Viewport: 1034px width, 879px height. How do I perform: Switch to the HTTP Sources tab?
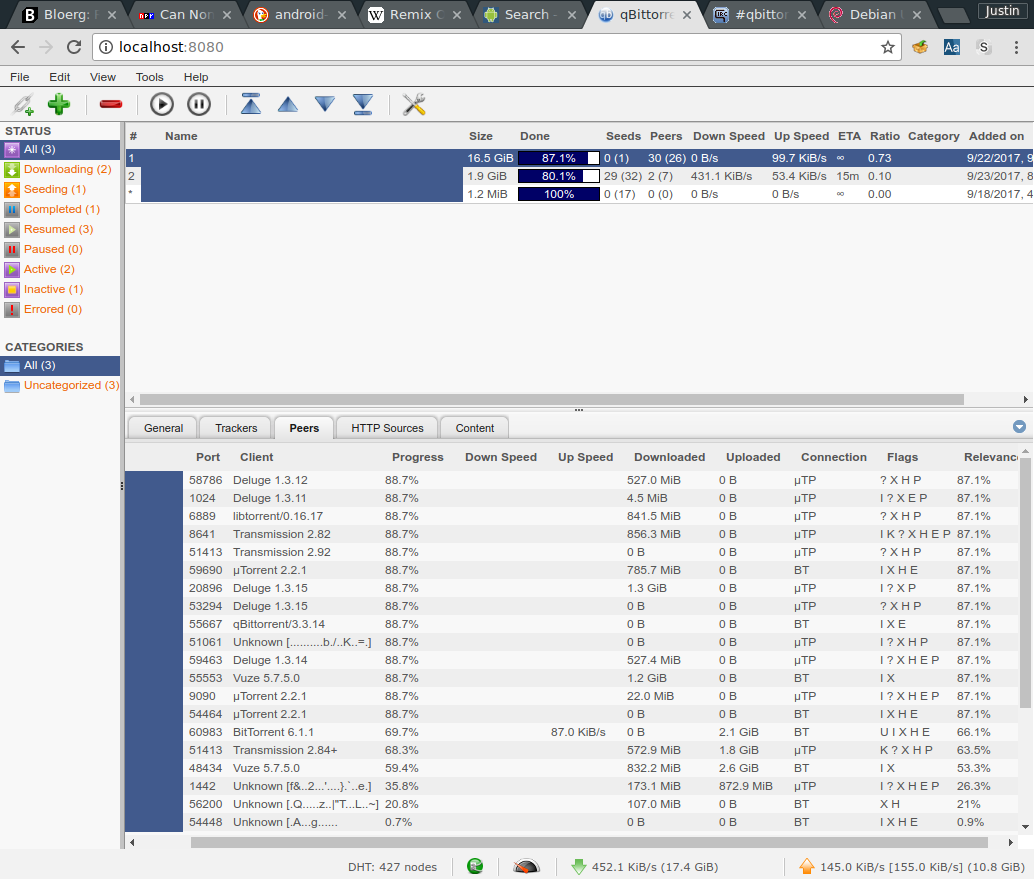(387, 428)
